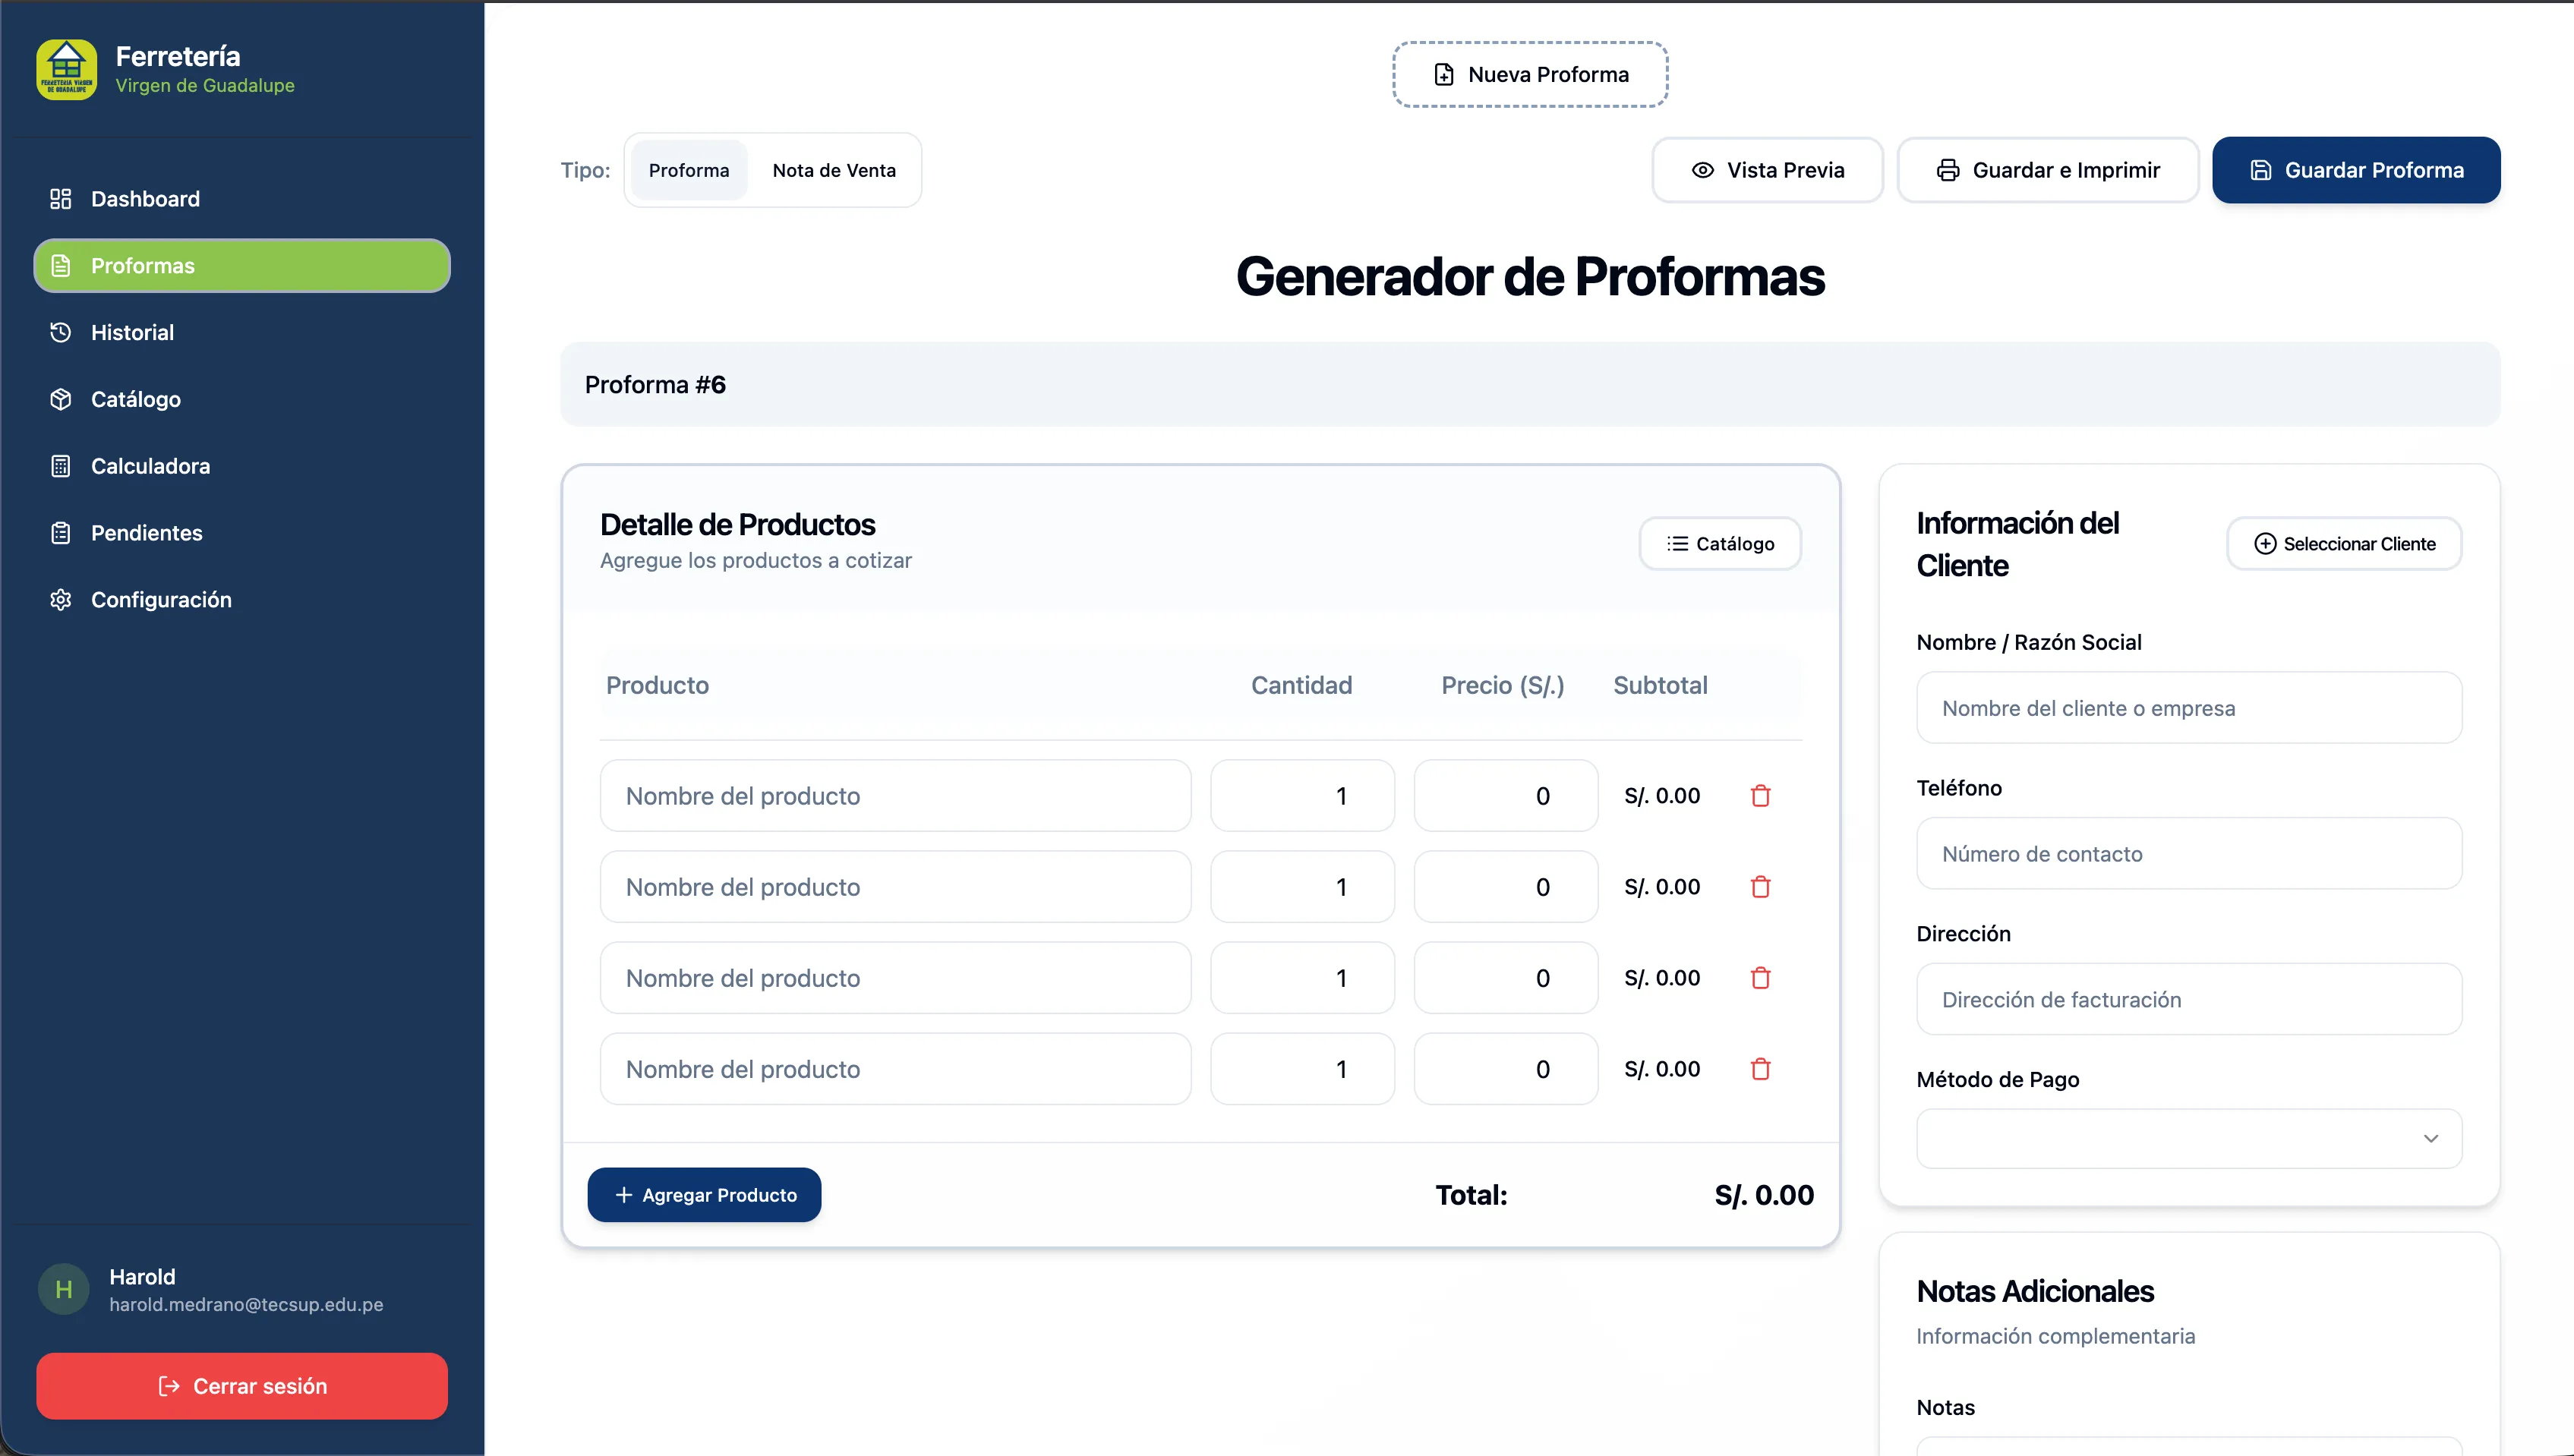Click trash icon on second product row

[1760, 887]
